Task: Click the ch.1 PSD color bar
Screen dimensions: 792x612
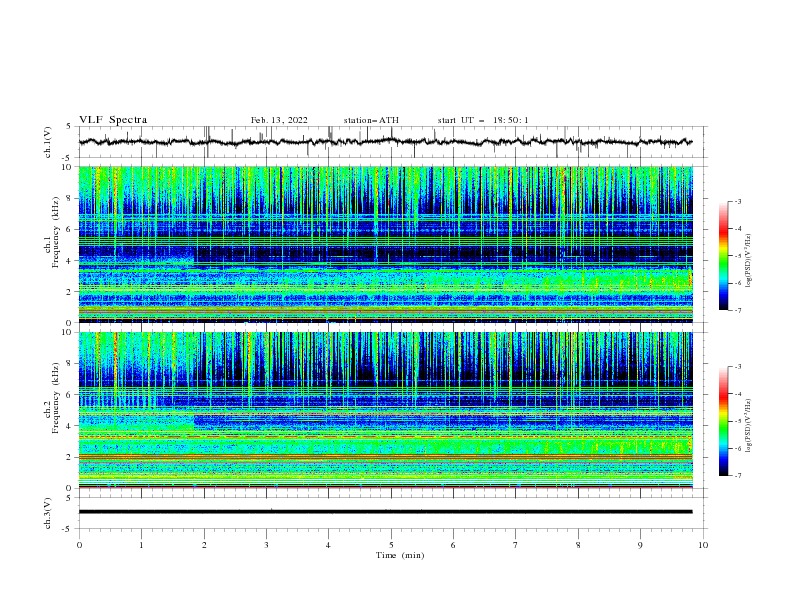Action: click(x=724, y=255)
